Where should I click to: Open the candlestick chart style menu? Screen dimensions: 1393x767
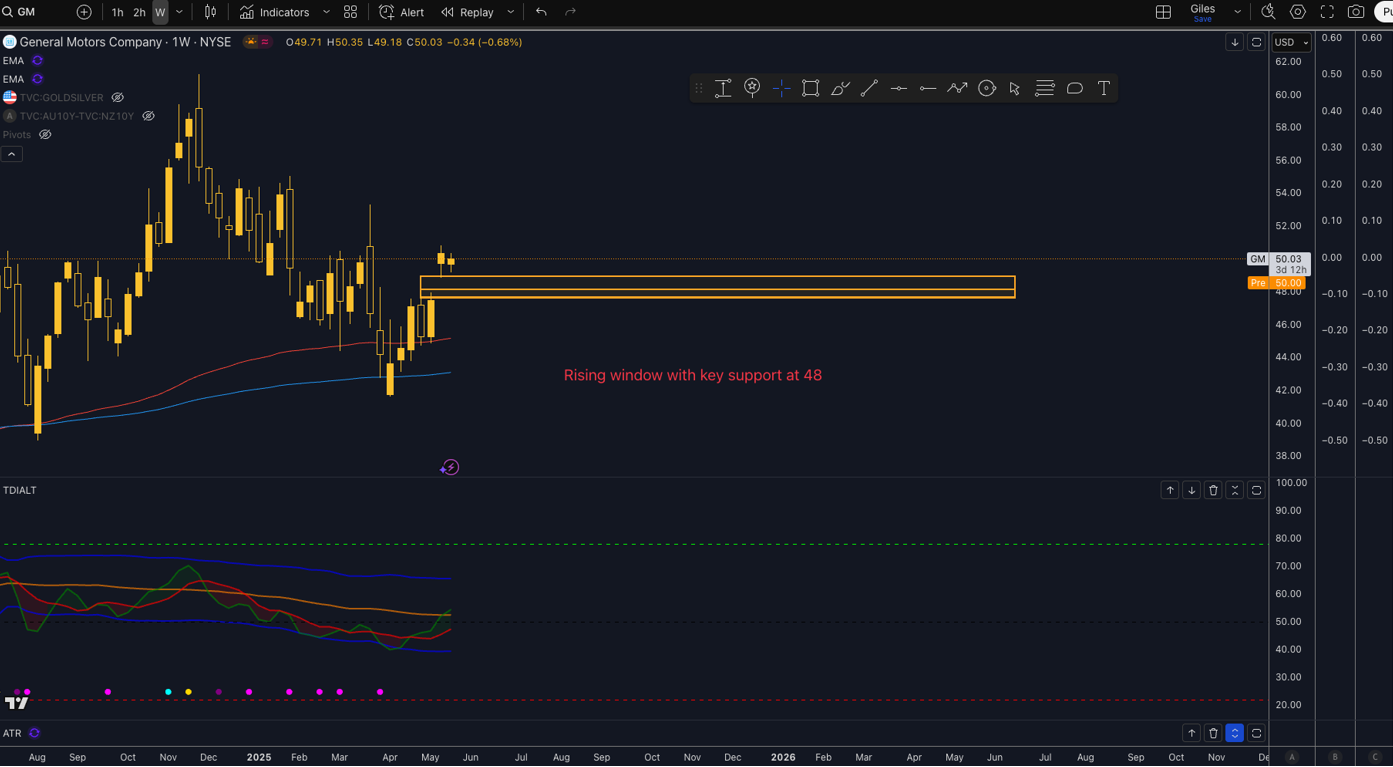(x=211, y=12)
